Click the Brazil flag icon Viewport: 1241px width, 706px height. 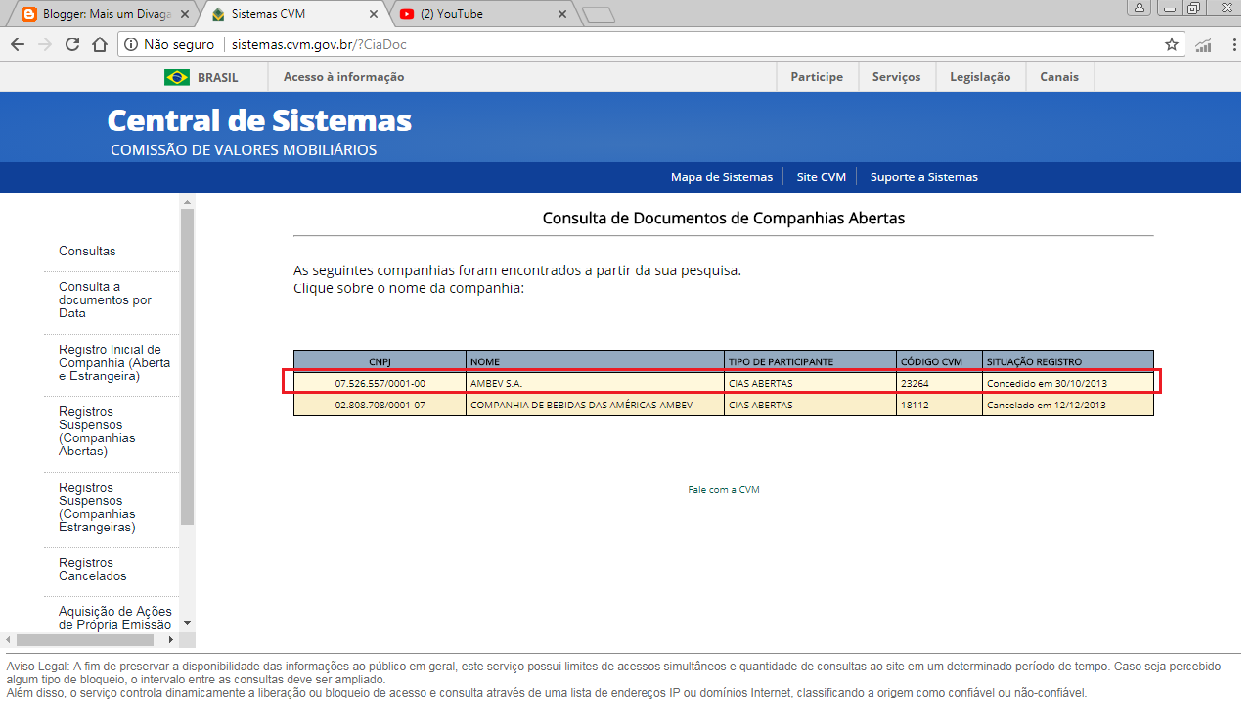[177, 77]
